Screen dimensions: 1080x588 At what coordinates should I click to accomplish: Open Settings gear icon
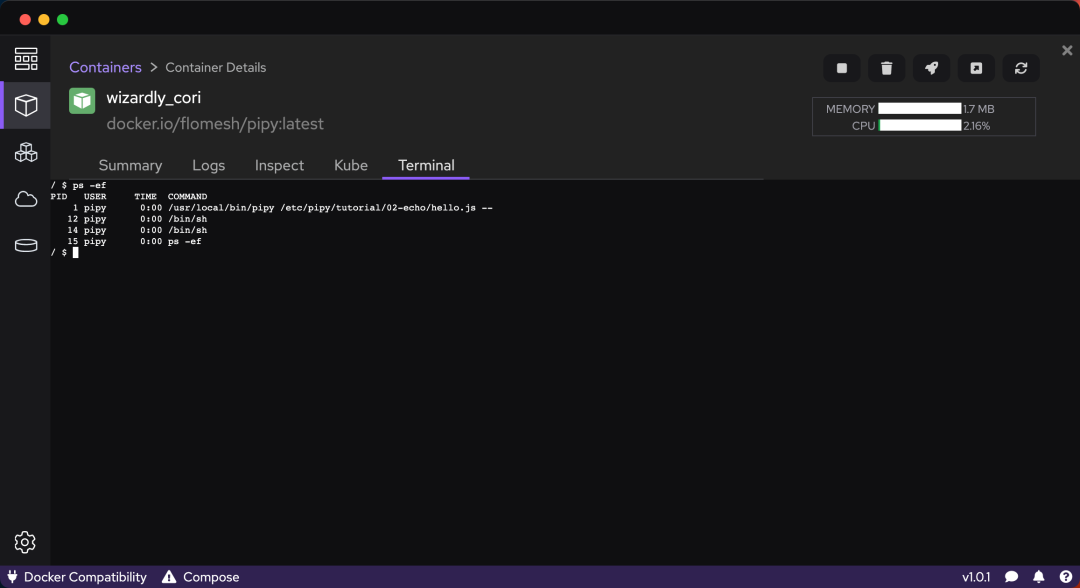tap(25, 542)
